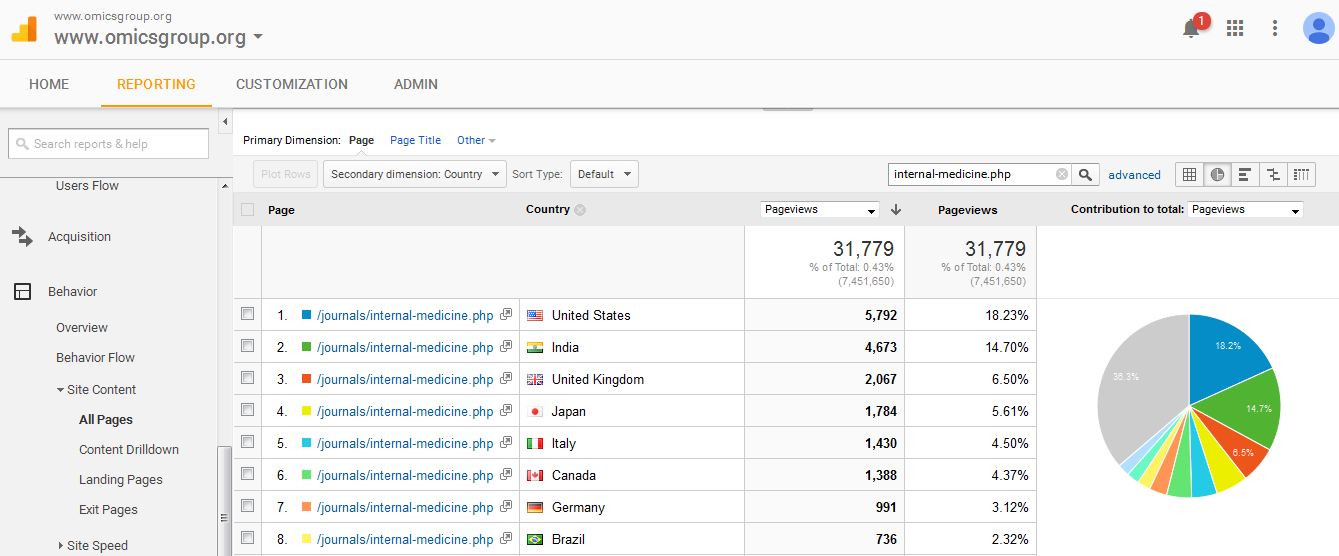Open the Other primary dimension dropdown

pos(476,140)
